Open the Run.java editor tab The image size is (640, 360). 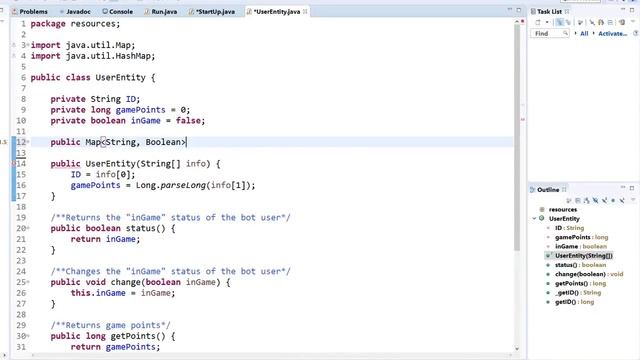click(x=161, y=11)
